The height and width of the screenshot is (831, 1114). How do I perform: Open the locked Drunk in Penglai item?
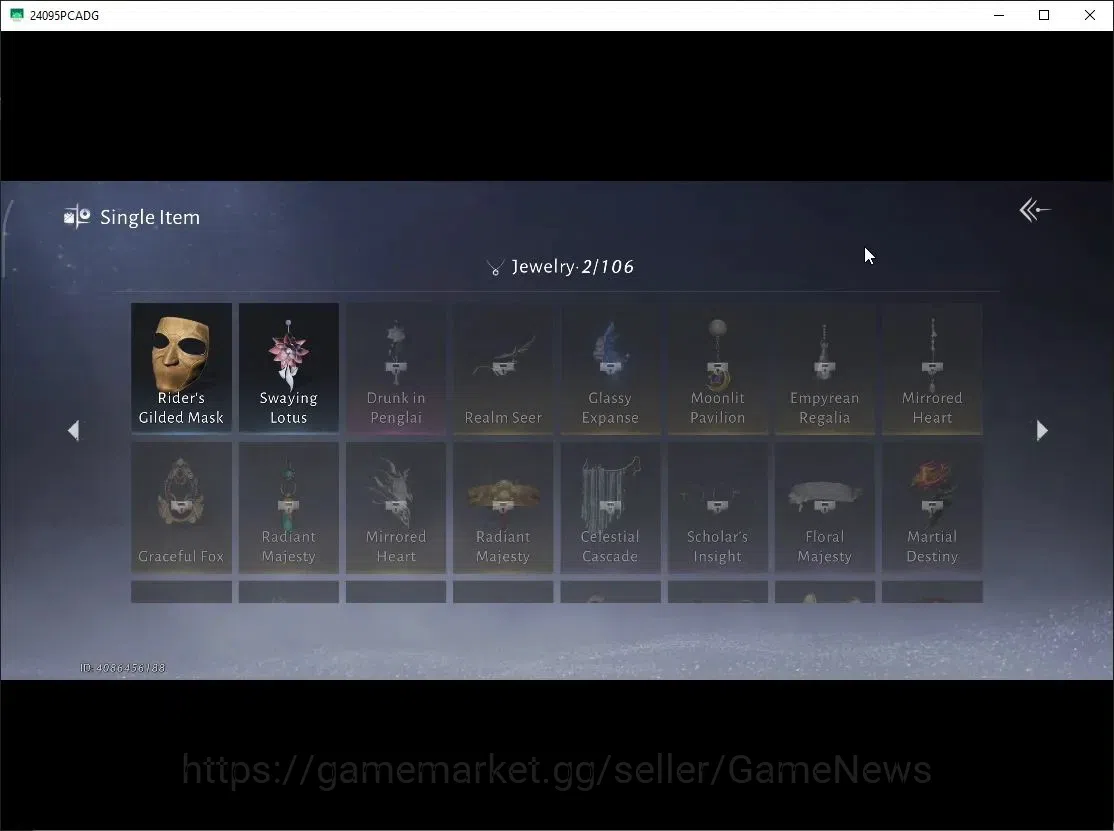tap(396, 367)
